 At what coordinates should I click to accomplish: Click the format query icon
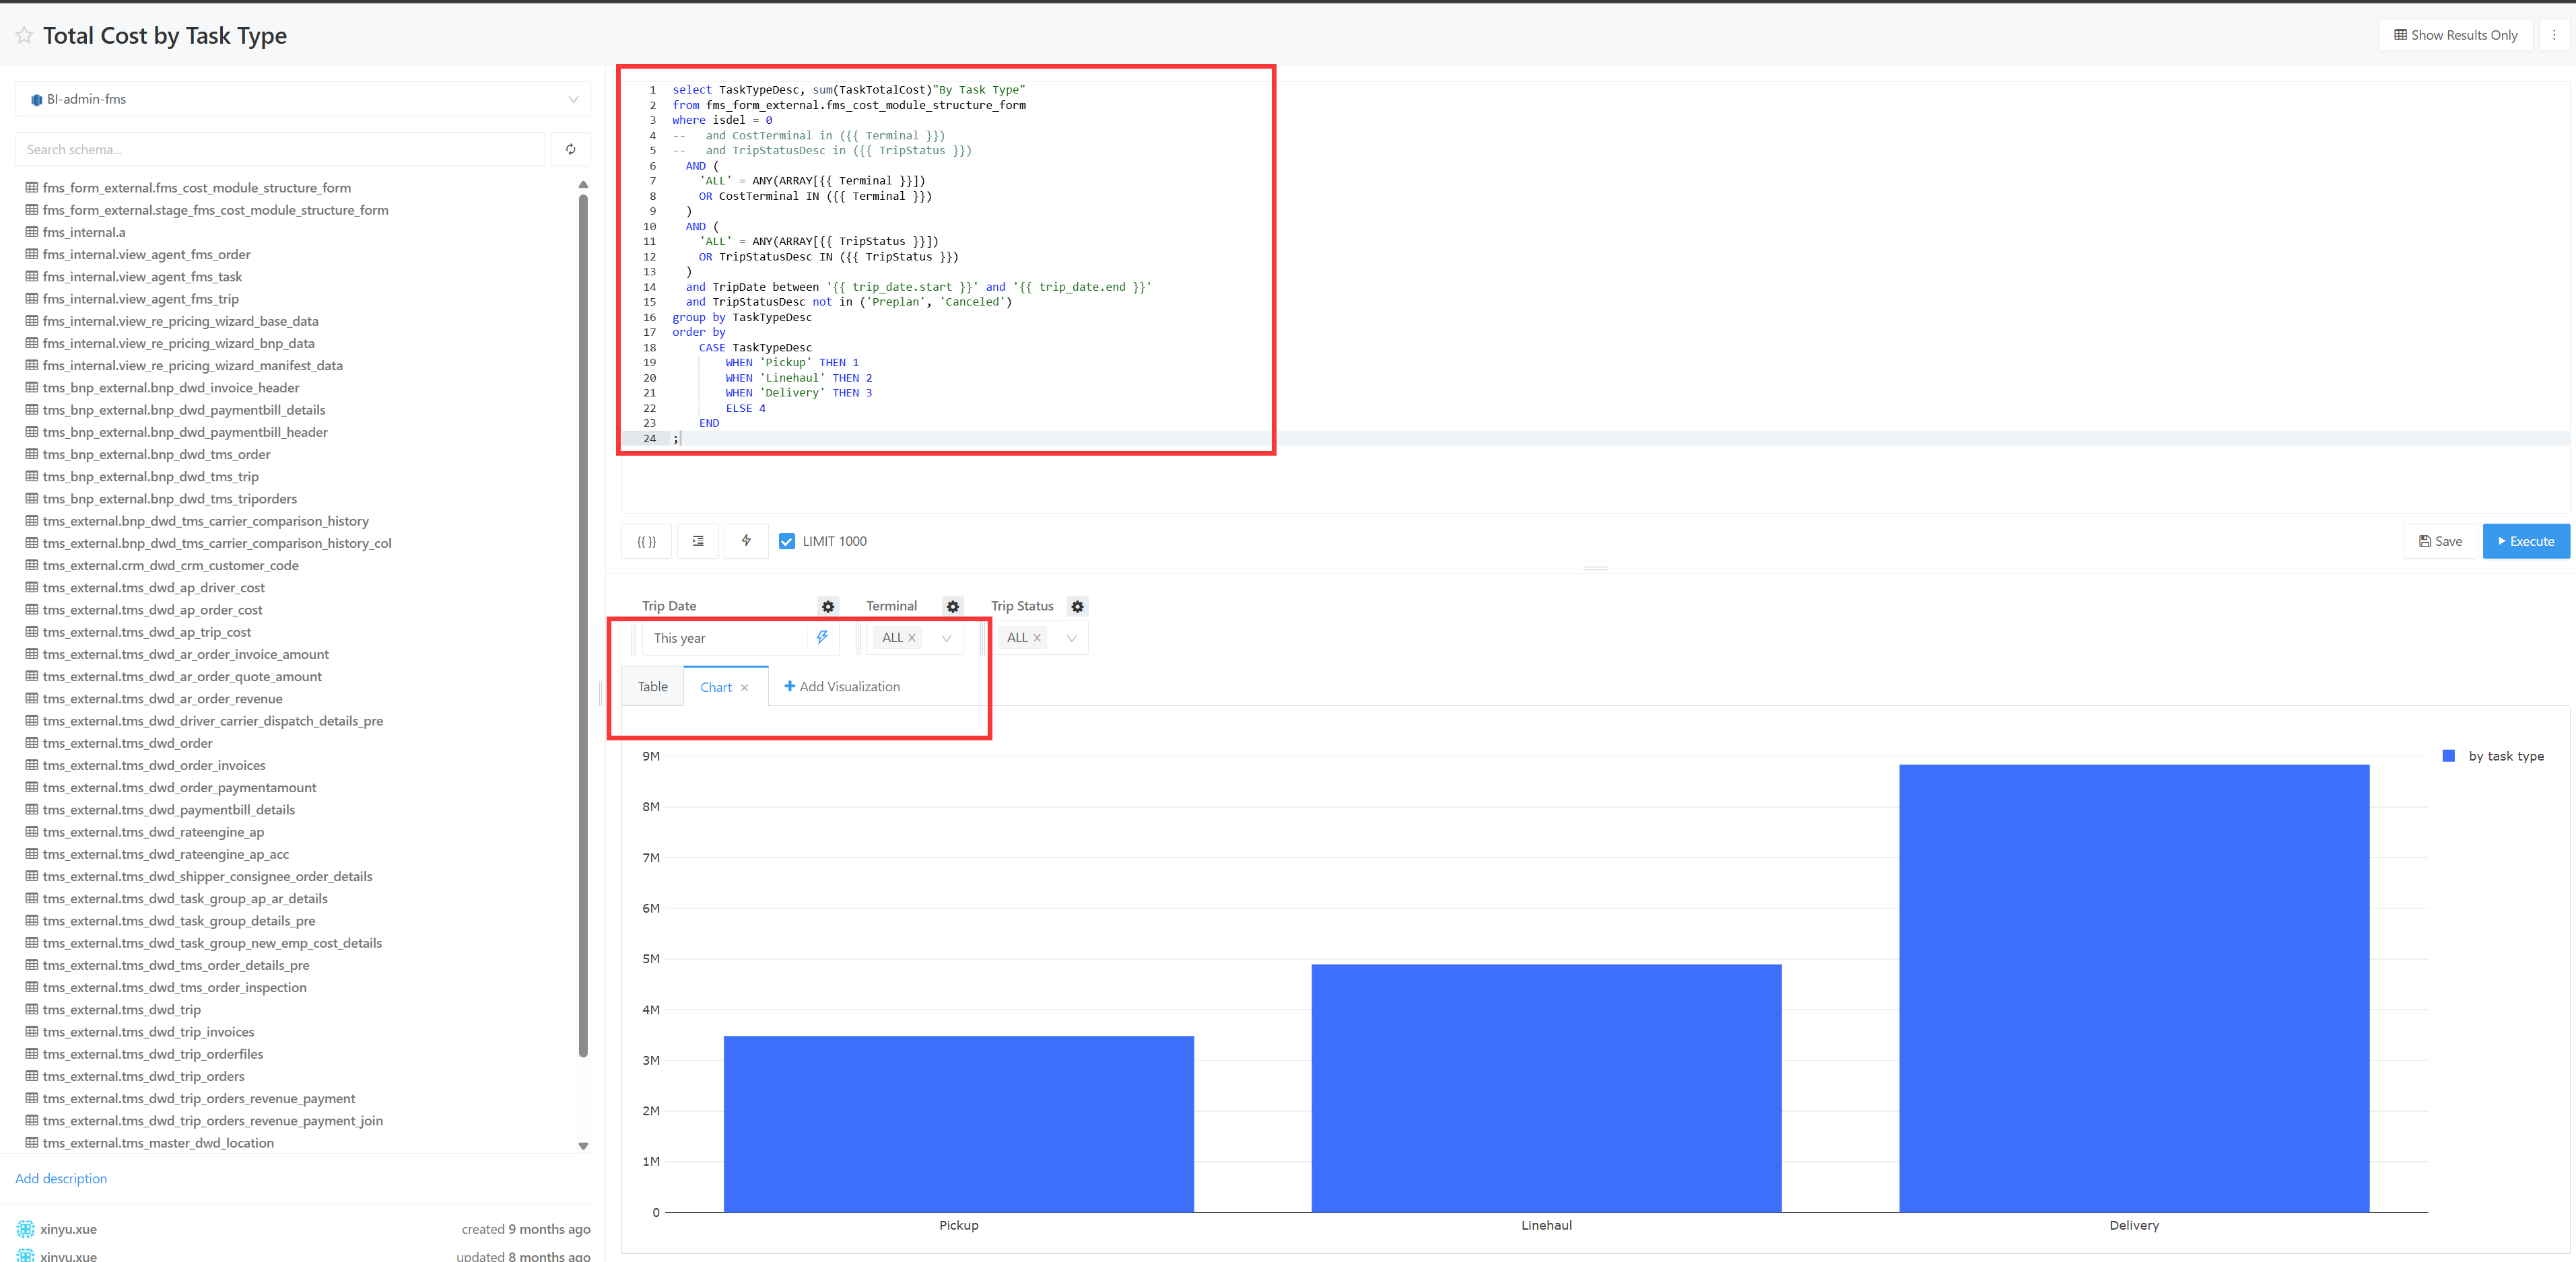pyautogui.click(x=698, y=541)
